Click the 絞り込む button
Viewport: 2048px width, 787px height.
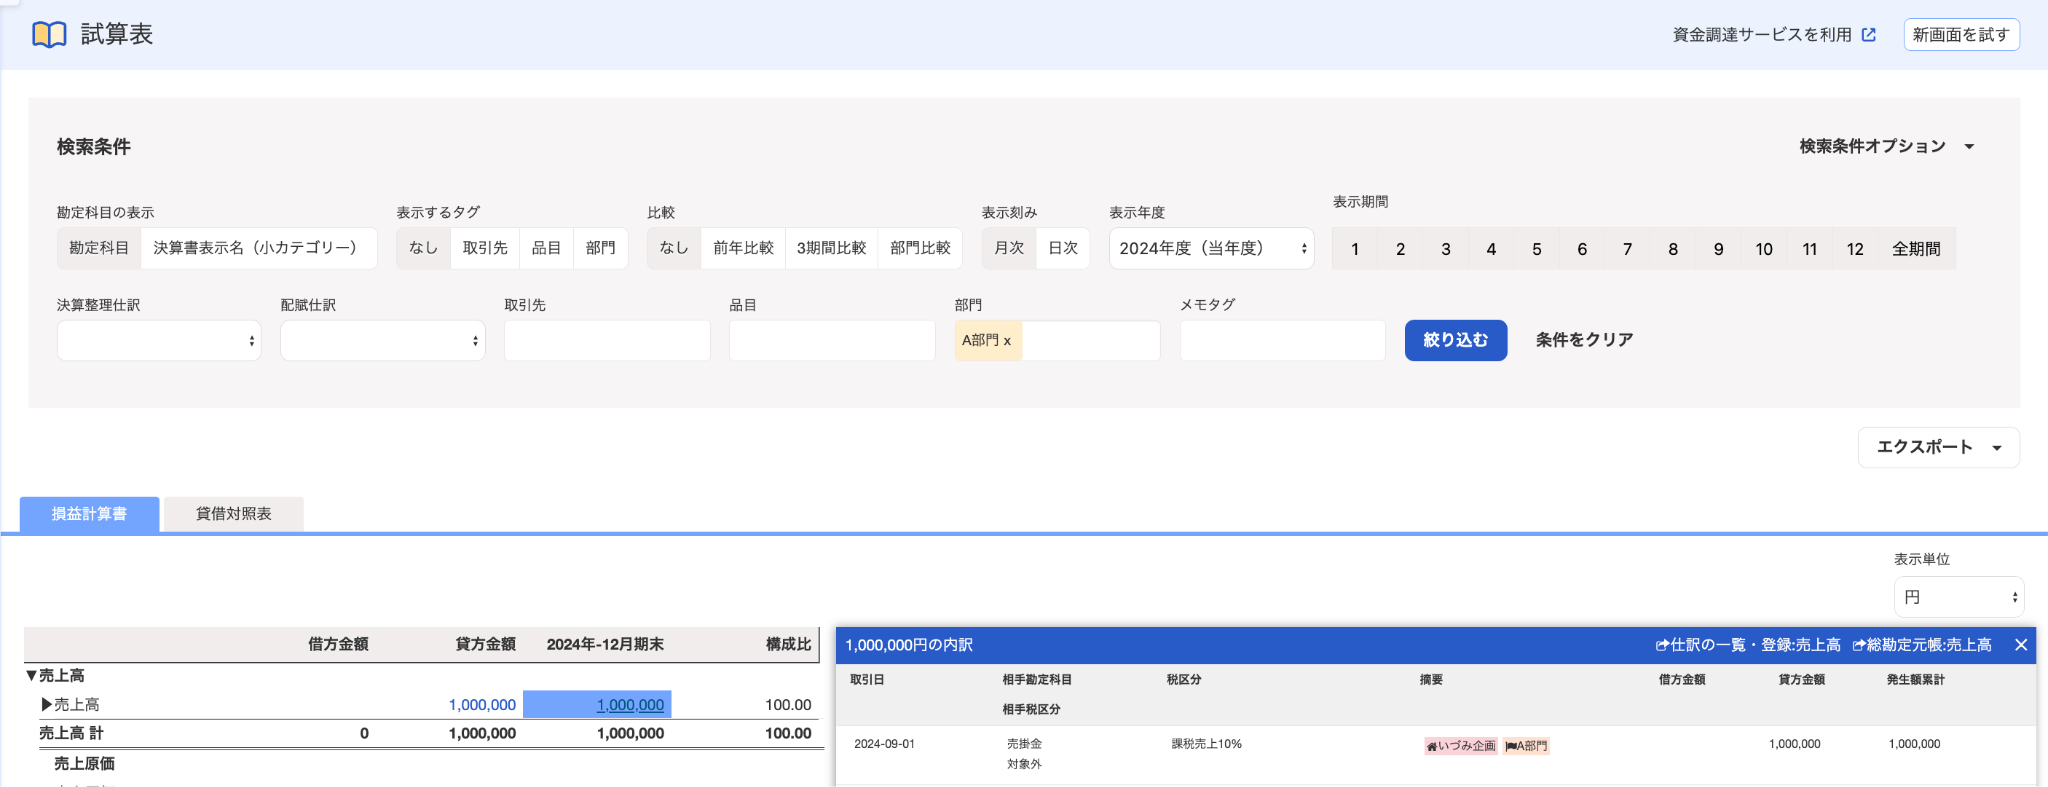[x=1456, y=340]
